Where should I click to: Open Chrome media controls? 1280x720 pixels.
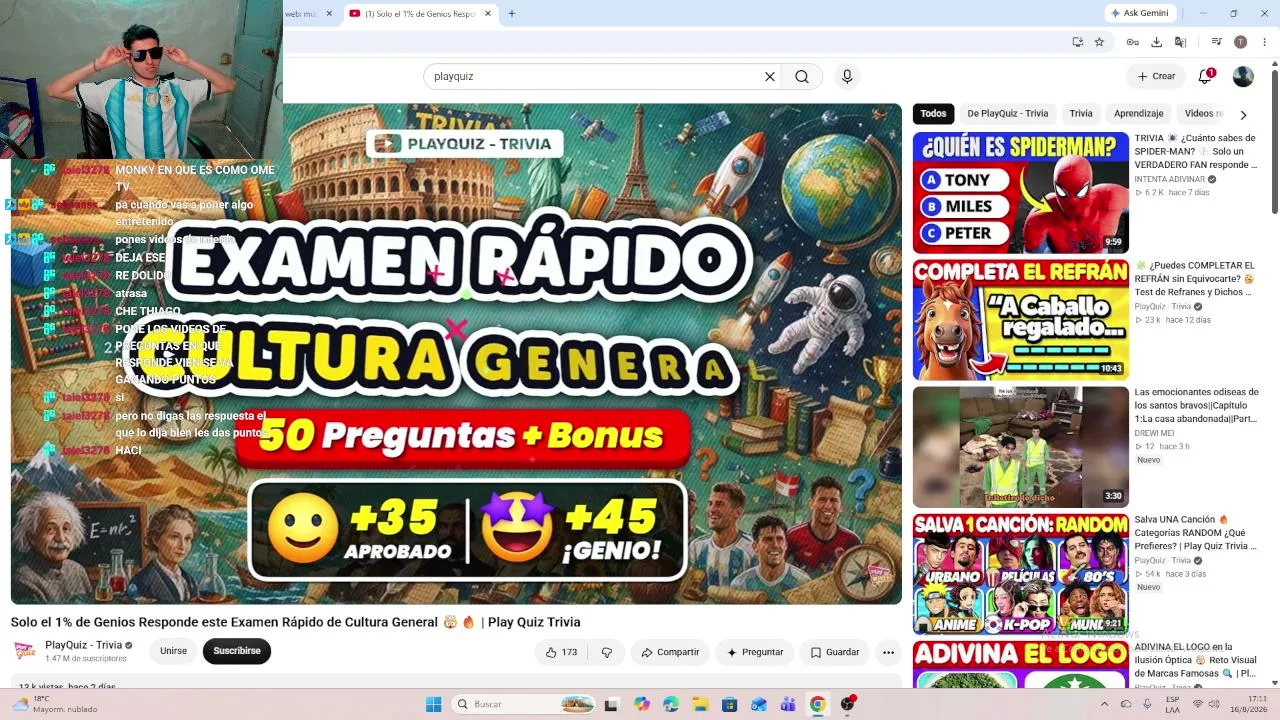[x=1216, y=42]
